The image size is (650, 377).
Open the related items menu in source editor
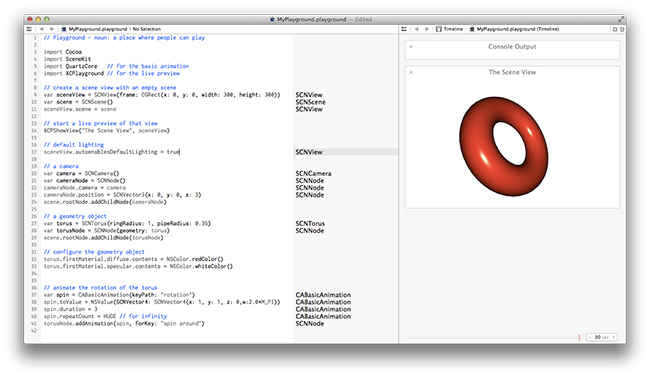(29, 29)
